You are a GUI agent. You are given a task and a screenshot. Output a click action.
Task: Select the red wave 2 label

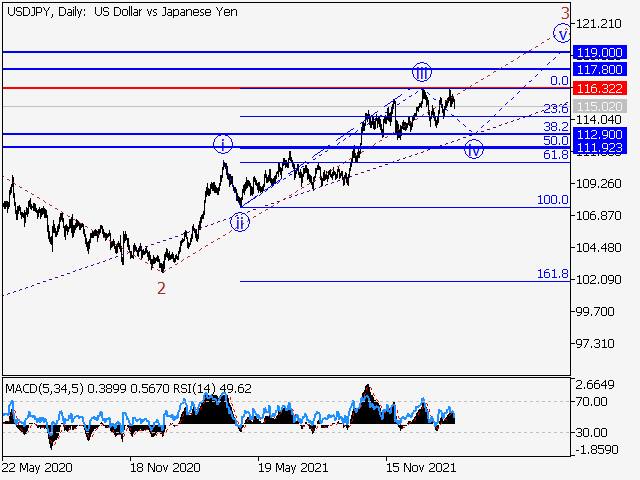pos(161,288)
